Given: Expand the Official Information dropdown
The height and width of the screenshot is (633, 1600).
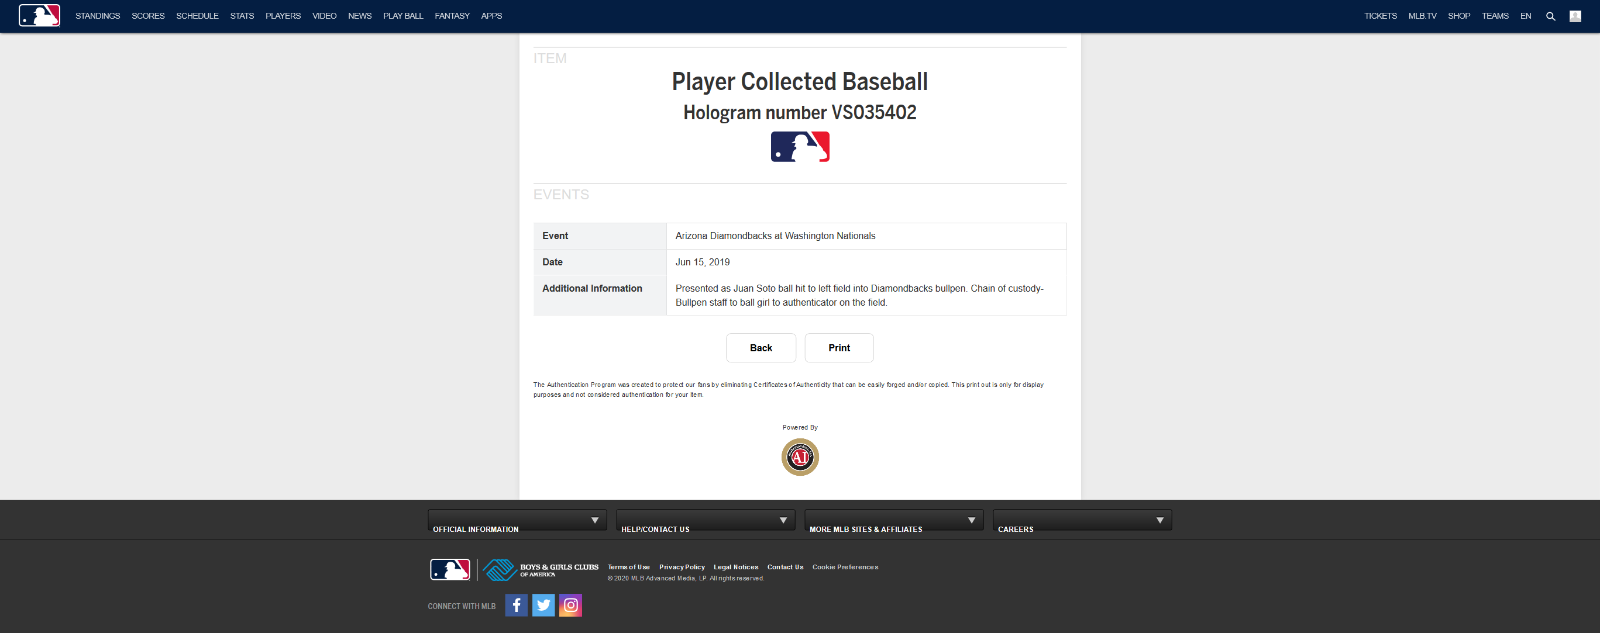Looking at the screenshot, I should coord(517,521).
